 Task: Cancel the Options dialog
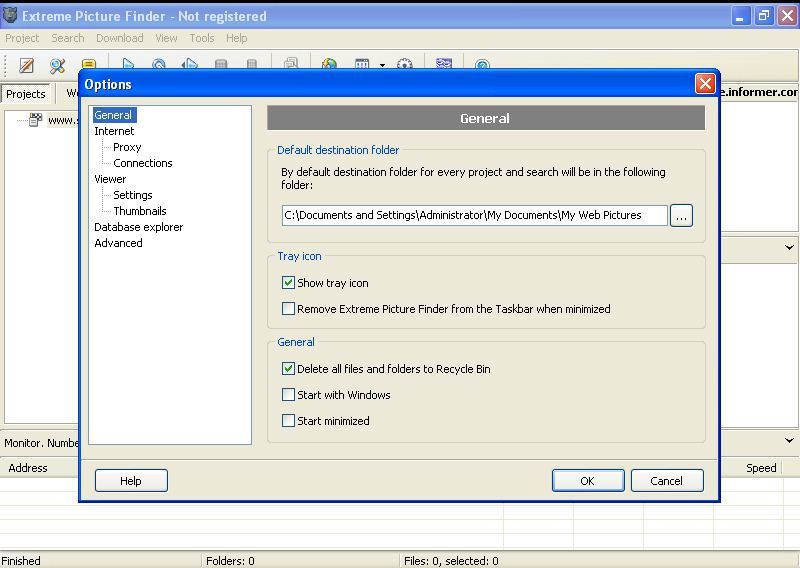coord(667,481)
